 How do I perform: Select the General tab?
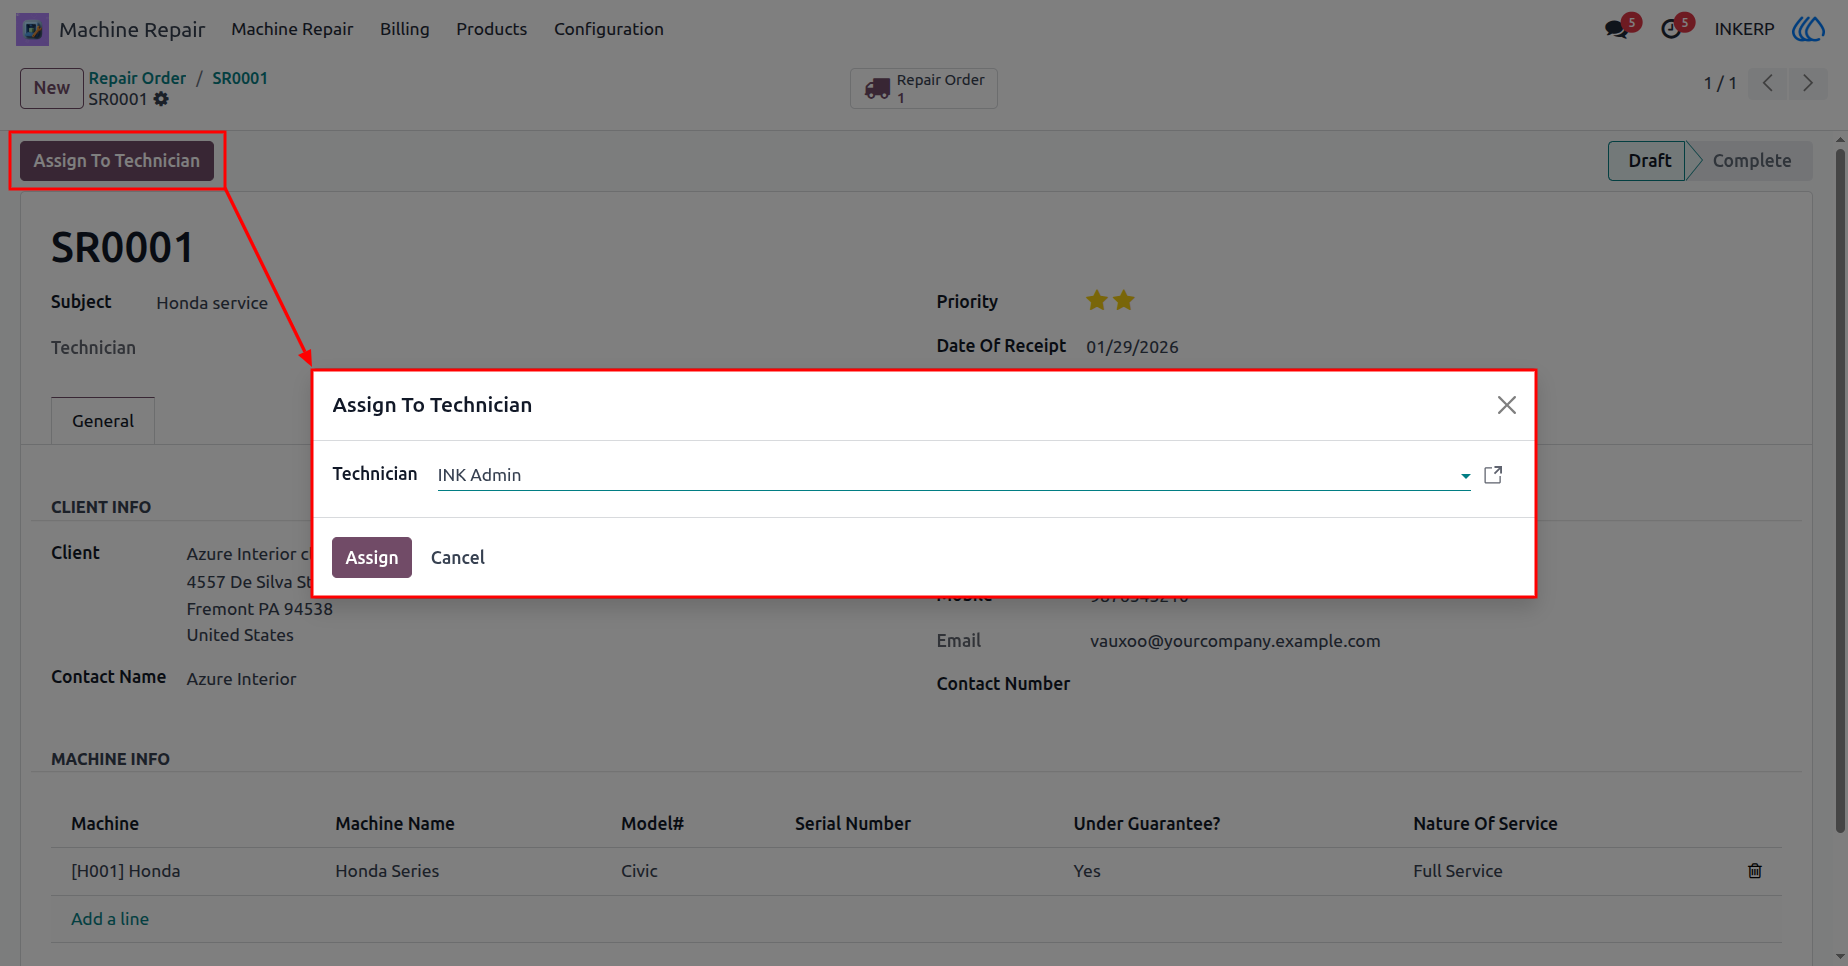tap(103, 421)
